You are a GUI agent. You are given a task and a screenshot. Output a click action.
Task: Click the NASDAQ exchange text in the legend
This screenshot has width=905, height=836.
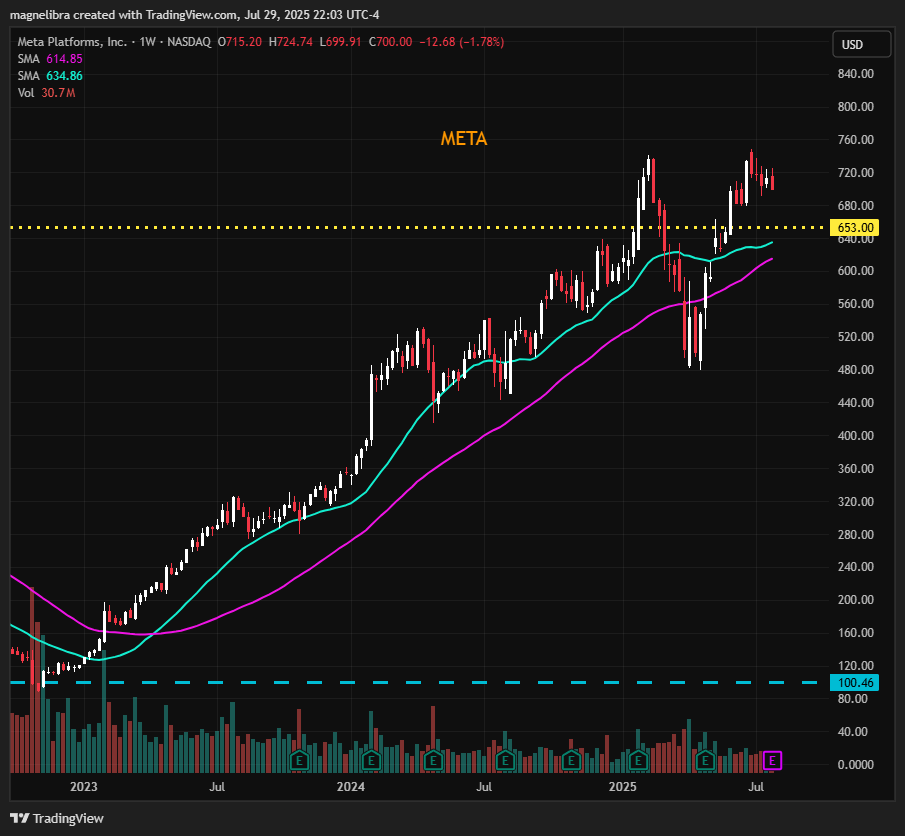click(x=189, y=42)
